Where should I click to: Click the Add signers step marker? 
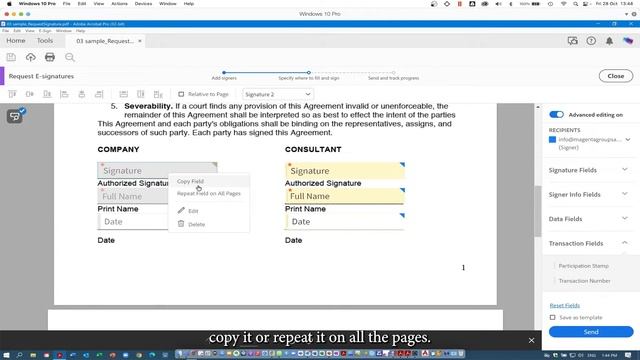224,73
